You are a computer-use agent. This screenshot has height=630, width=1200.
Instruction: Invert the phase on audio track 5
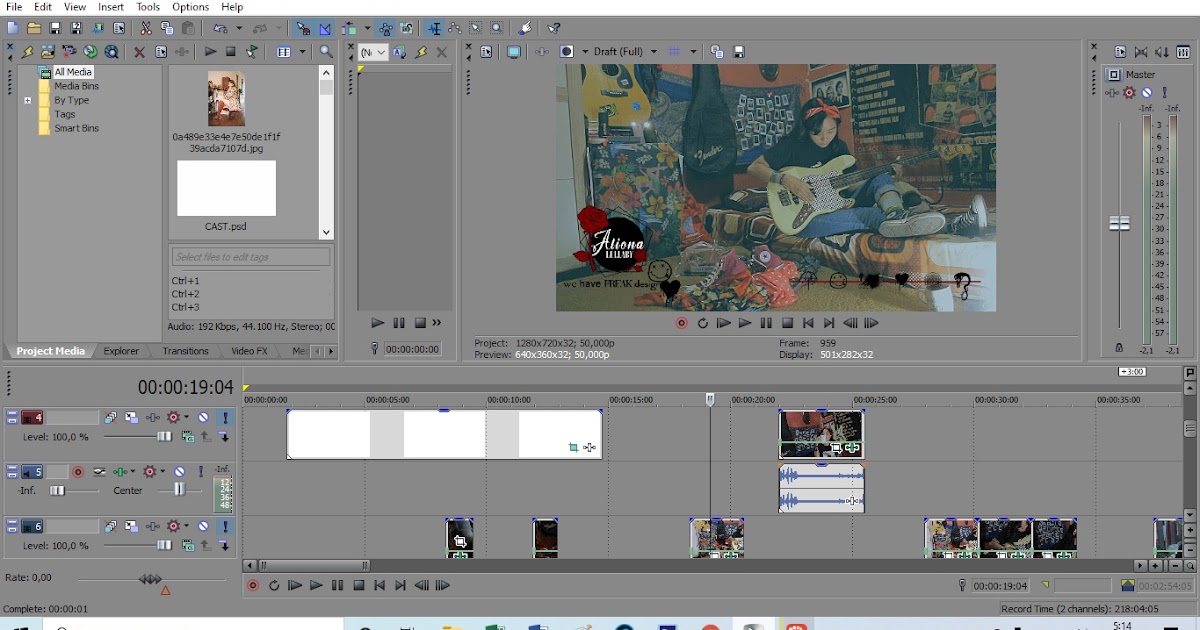(98, 472)
